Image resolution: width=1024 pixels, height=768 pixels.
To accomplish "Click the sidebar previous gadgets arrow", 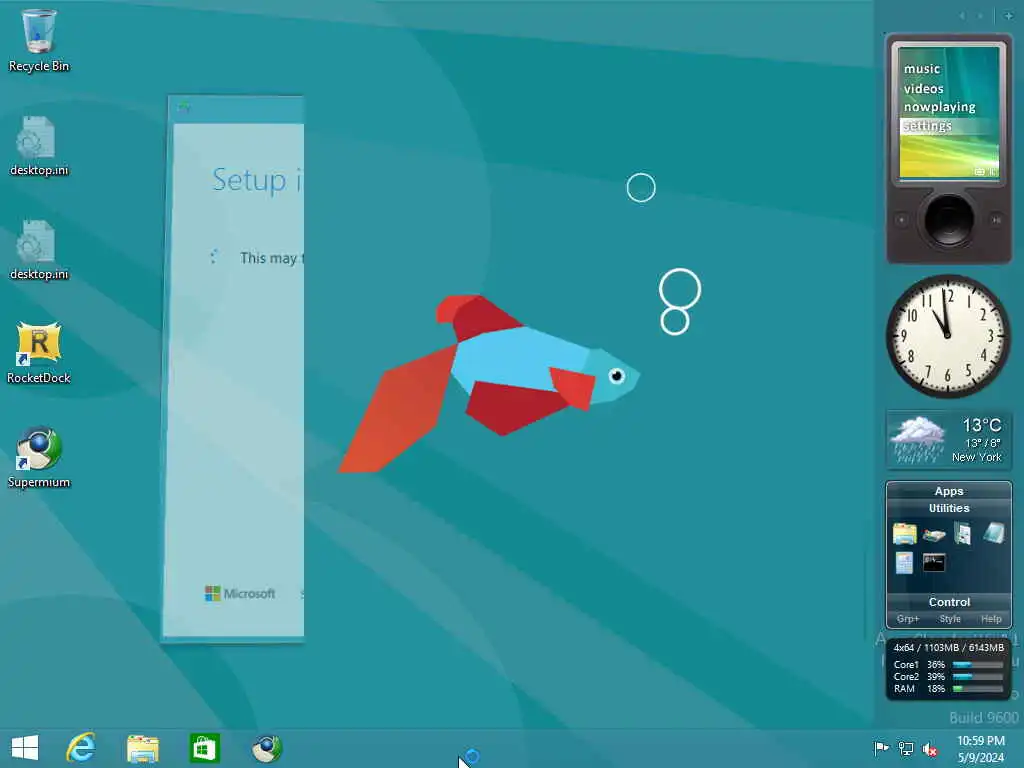I will tap(963, 16).
